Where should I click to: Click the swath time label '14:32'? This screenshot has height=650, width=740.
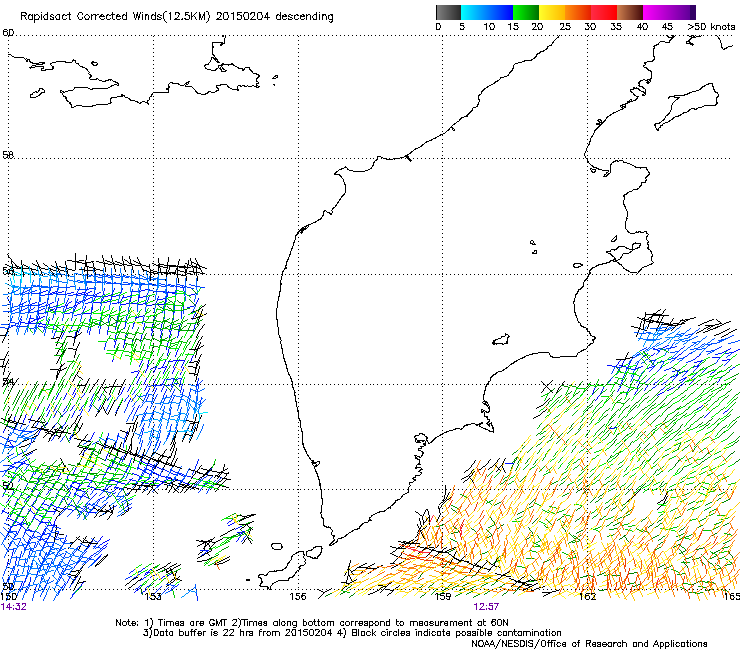(13, 607)
